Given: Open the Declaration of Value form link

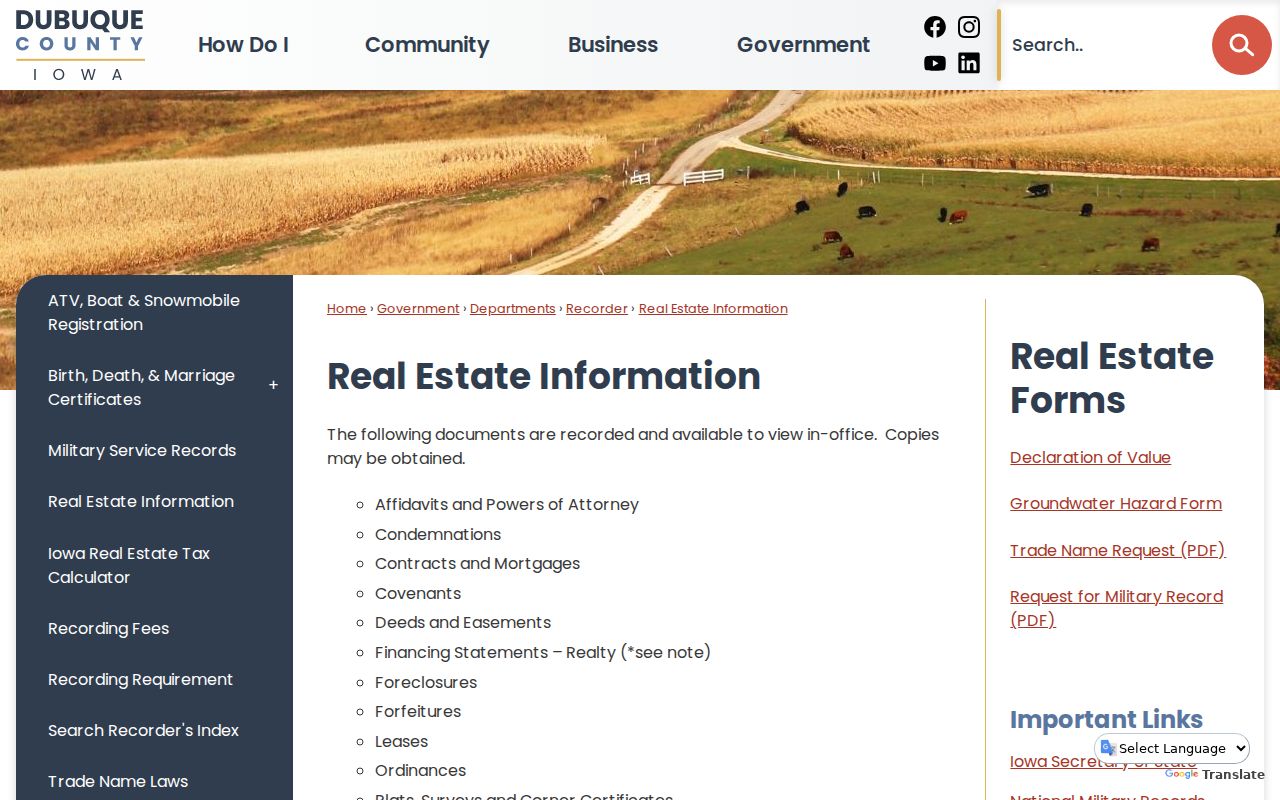Looking at the screenshot, I should tap(1090, 457).
